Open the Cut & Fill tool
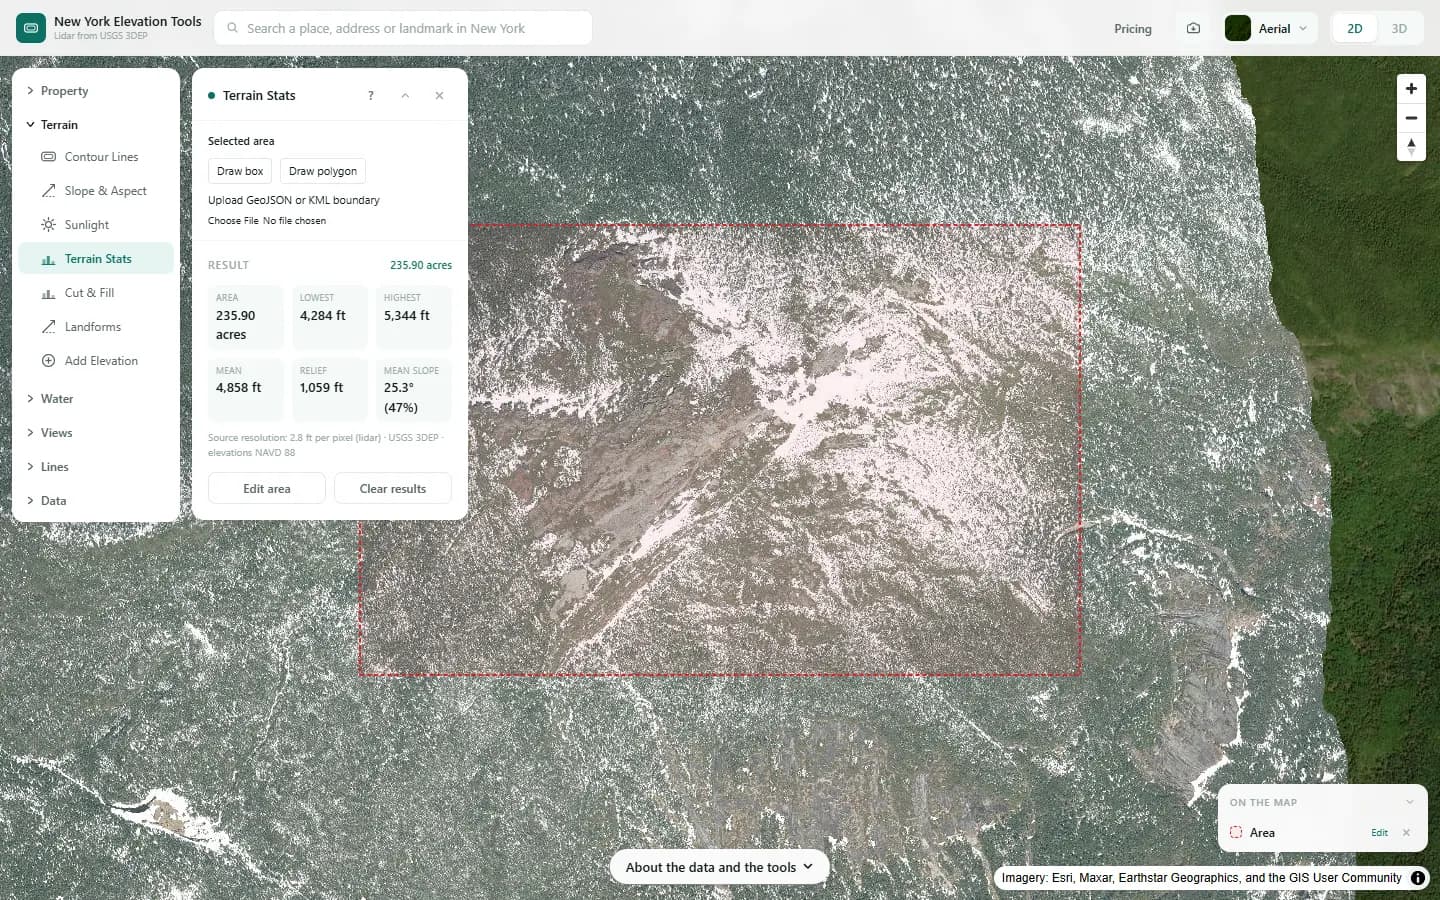The height and width of the screenshot is (900, 1440). tap(96, 293)
